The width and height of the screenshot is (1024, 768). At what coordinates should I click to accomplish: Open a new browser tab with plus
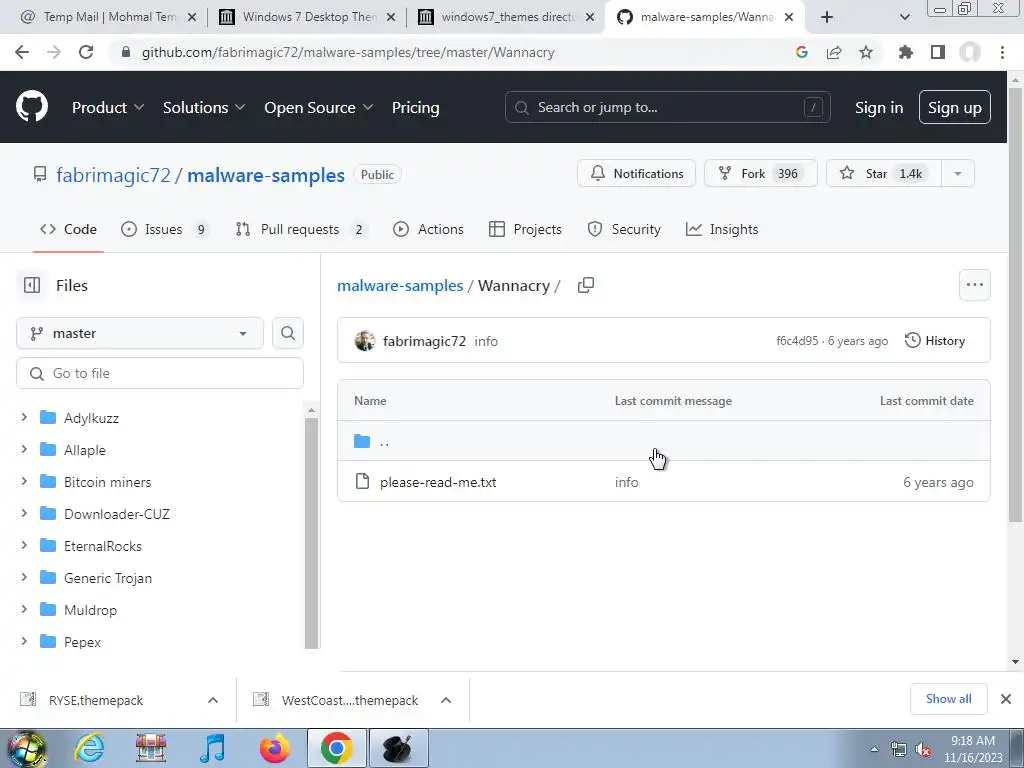(827, 17)
